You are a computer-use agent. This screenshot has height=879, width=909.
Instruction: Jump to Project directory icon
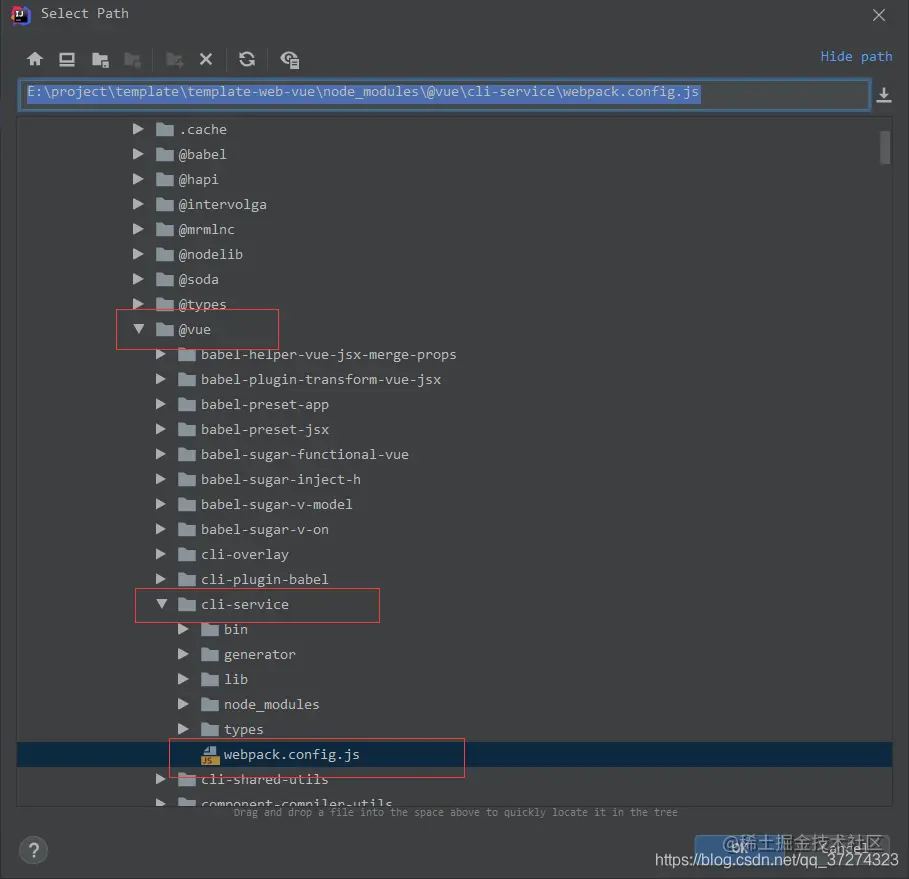(x=100, y=60)
